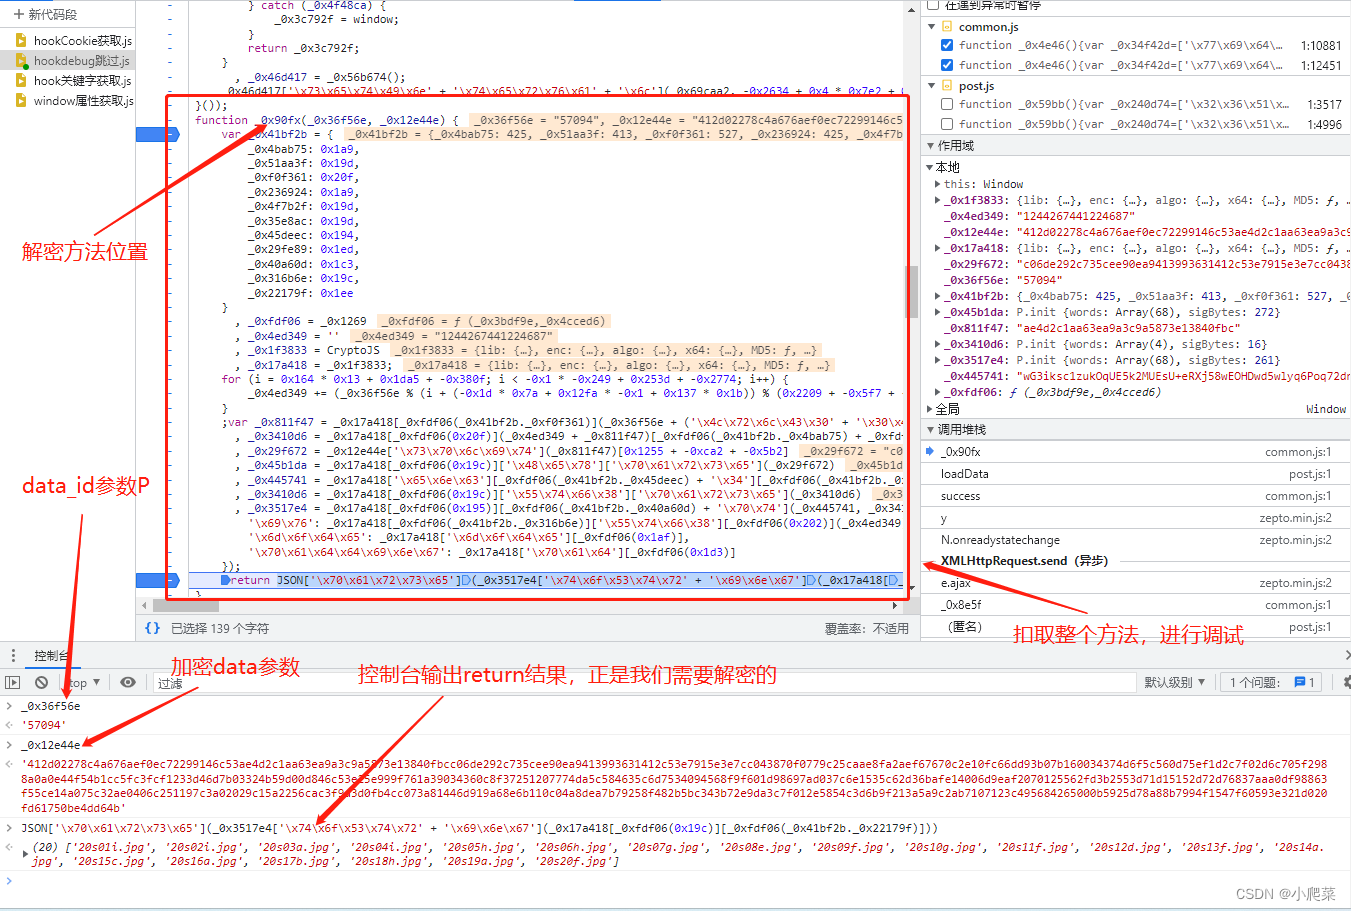Open console settings gear icon

(1345, 682)
